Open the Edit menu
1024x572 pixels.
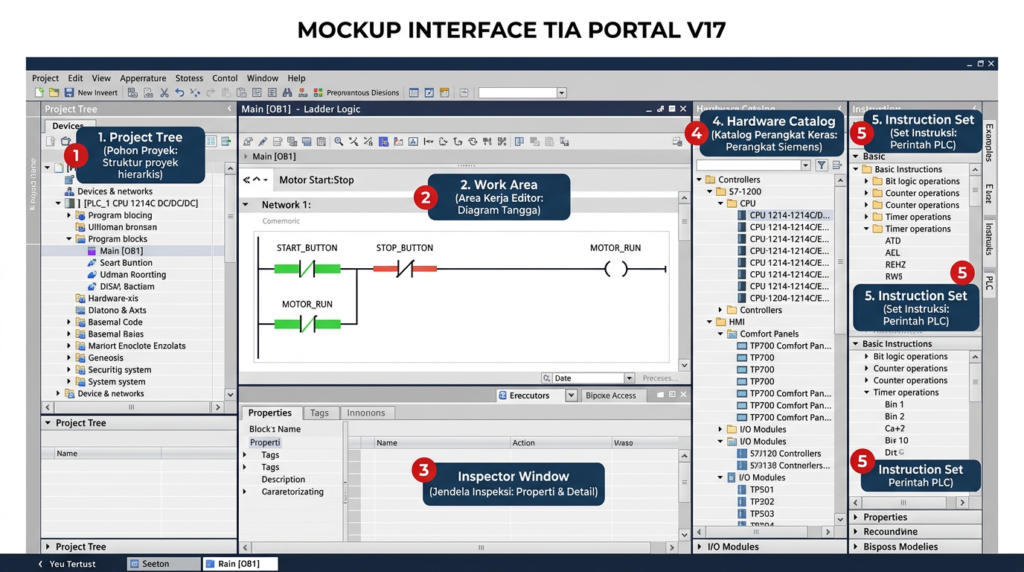[x=75, y=78]
